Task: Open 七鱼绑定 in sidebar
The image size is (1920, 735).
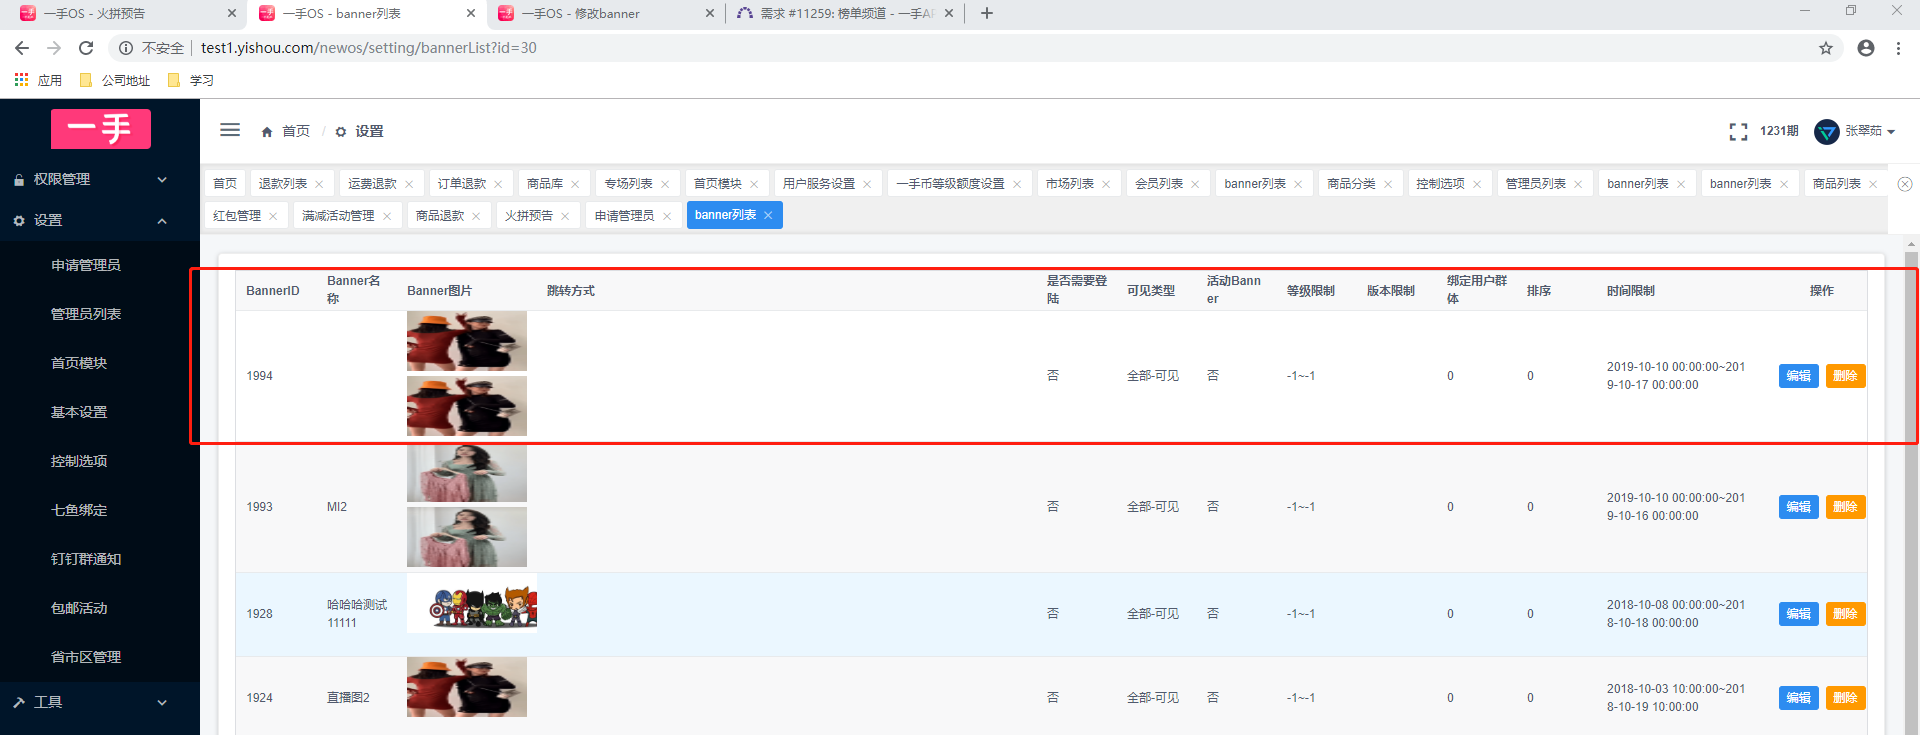Action: (79, 510)
